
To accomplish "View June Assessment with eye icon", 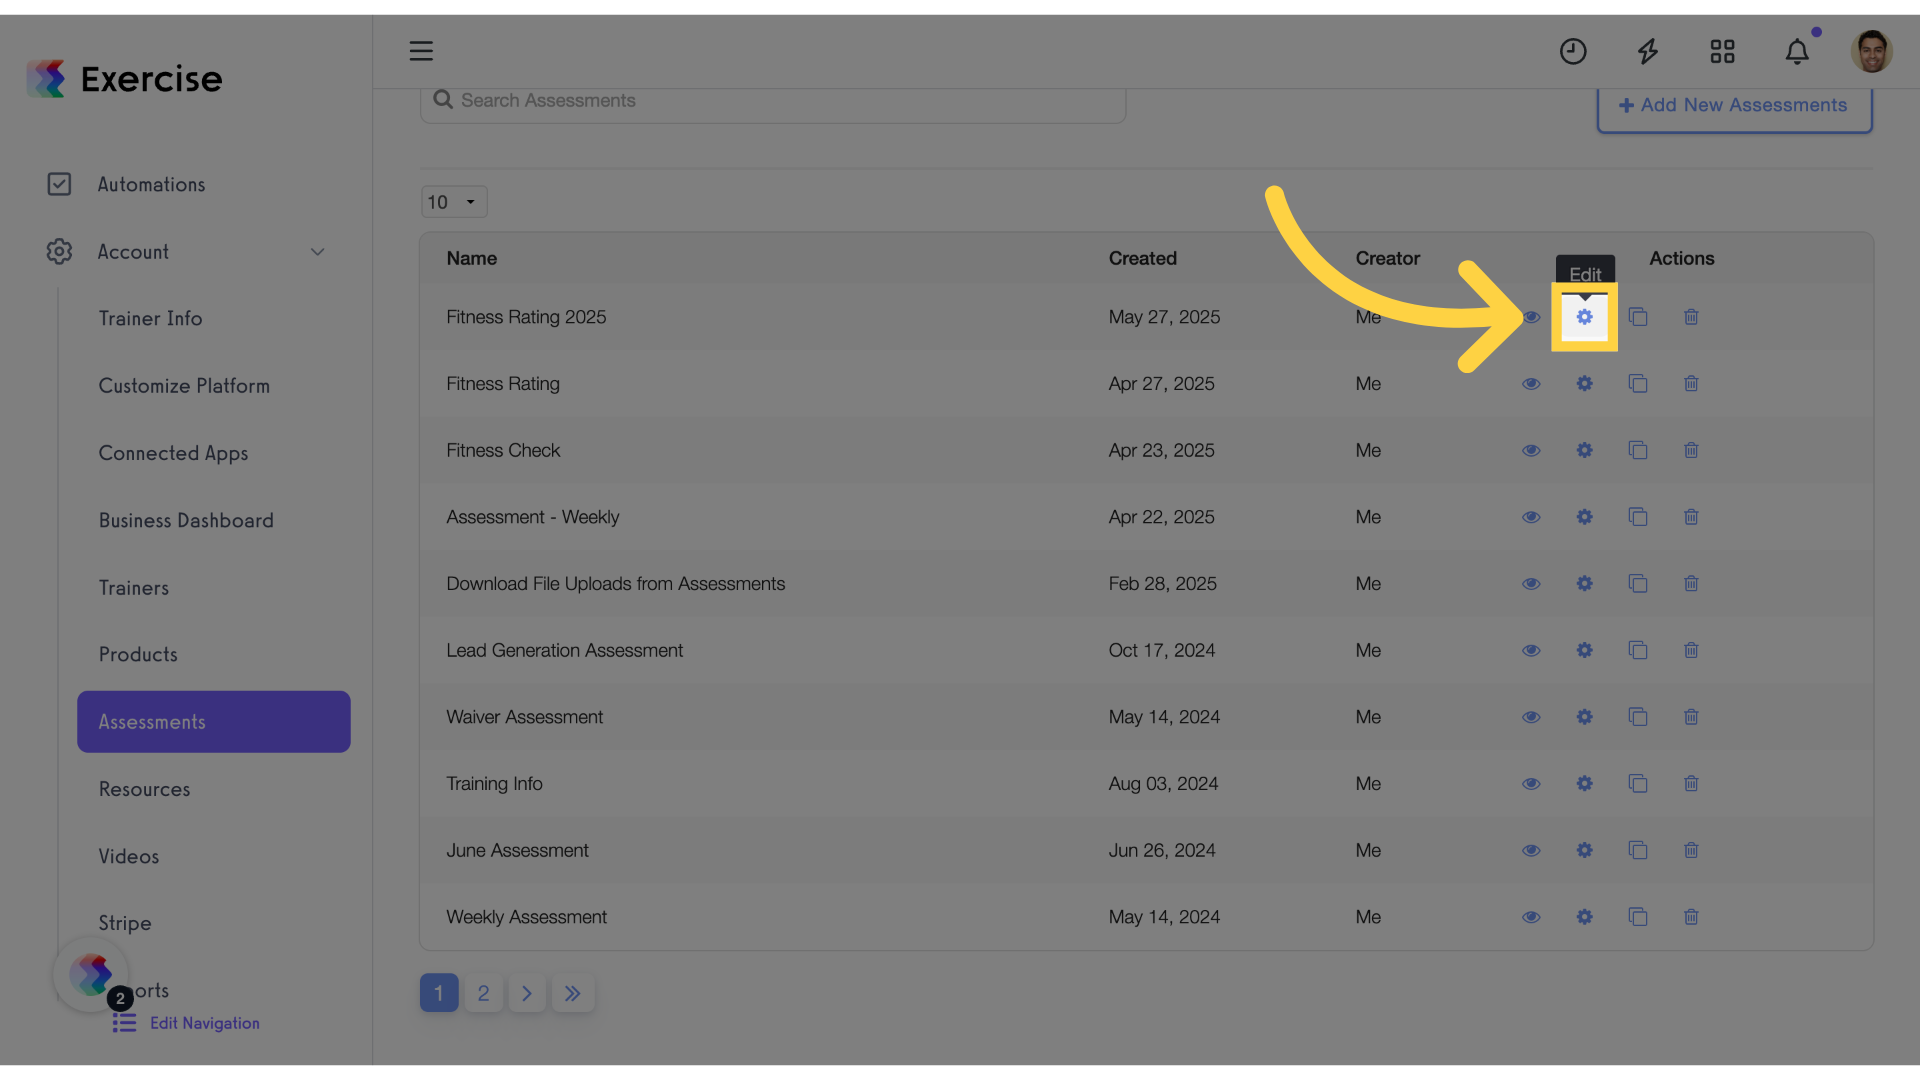I will coord(1531,850).
